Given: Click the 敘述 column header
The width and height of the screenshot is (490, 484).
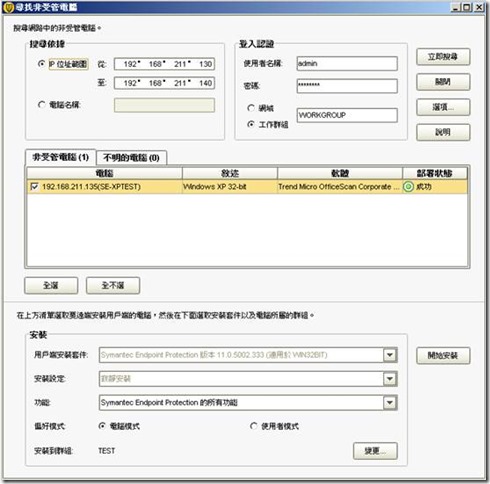Looking at the screenshot, I should [x=230, y=173].
